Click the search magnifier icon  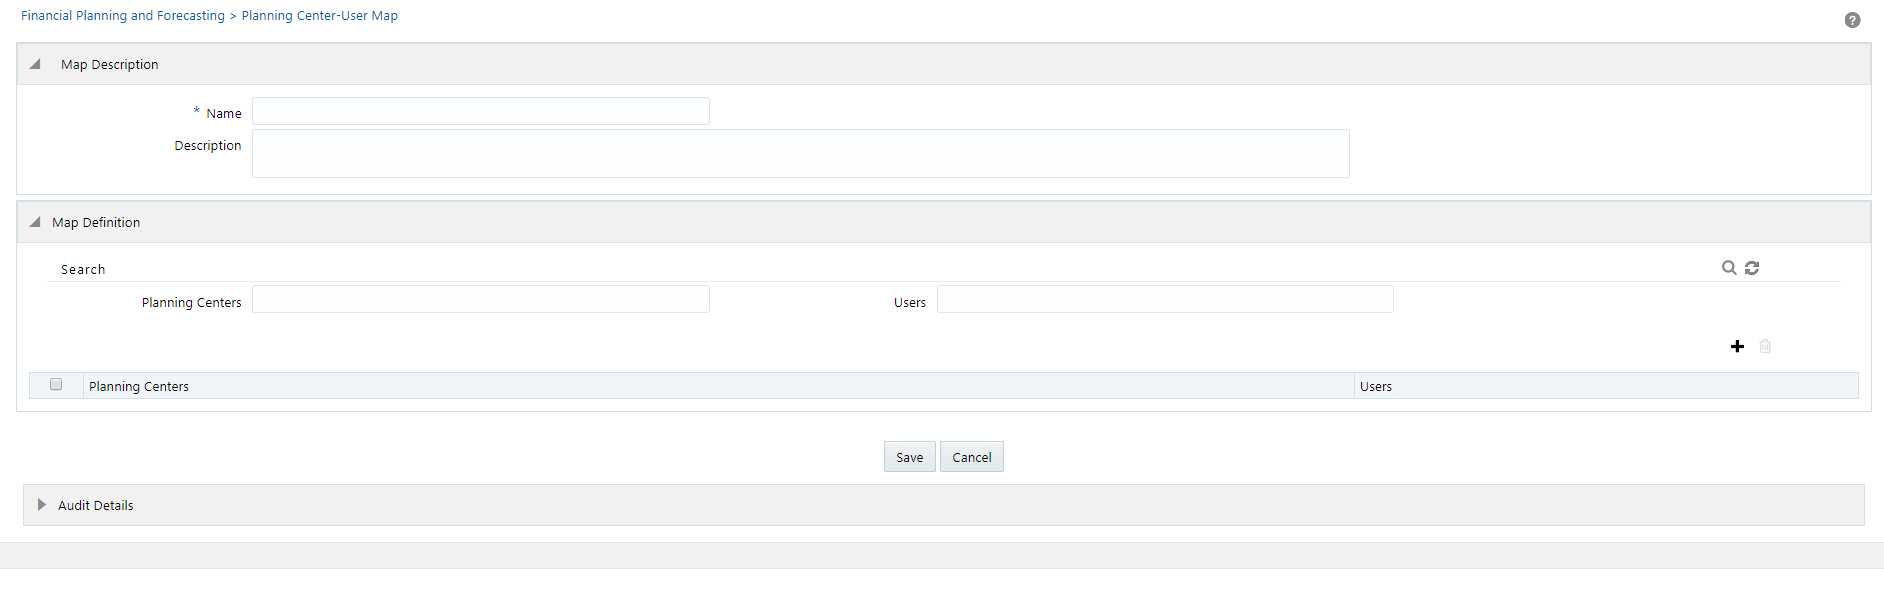[x=1728, y=268]
